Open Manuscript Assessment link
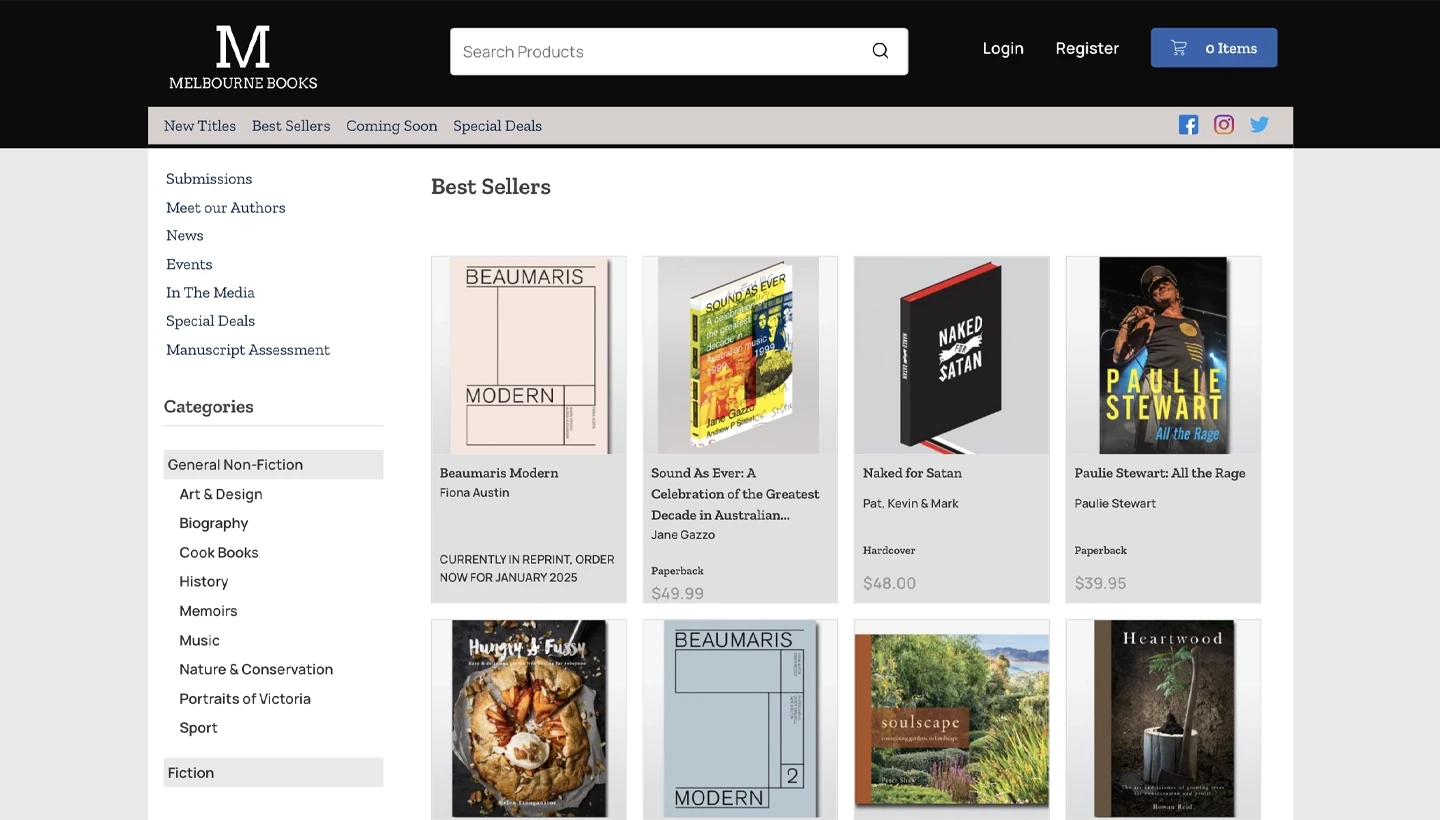 click(248, 350)
